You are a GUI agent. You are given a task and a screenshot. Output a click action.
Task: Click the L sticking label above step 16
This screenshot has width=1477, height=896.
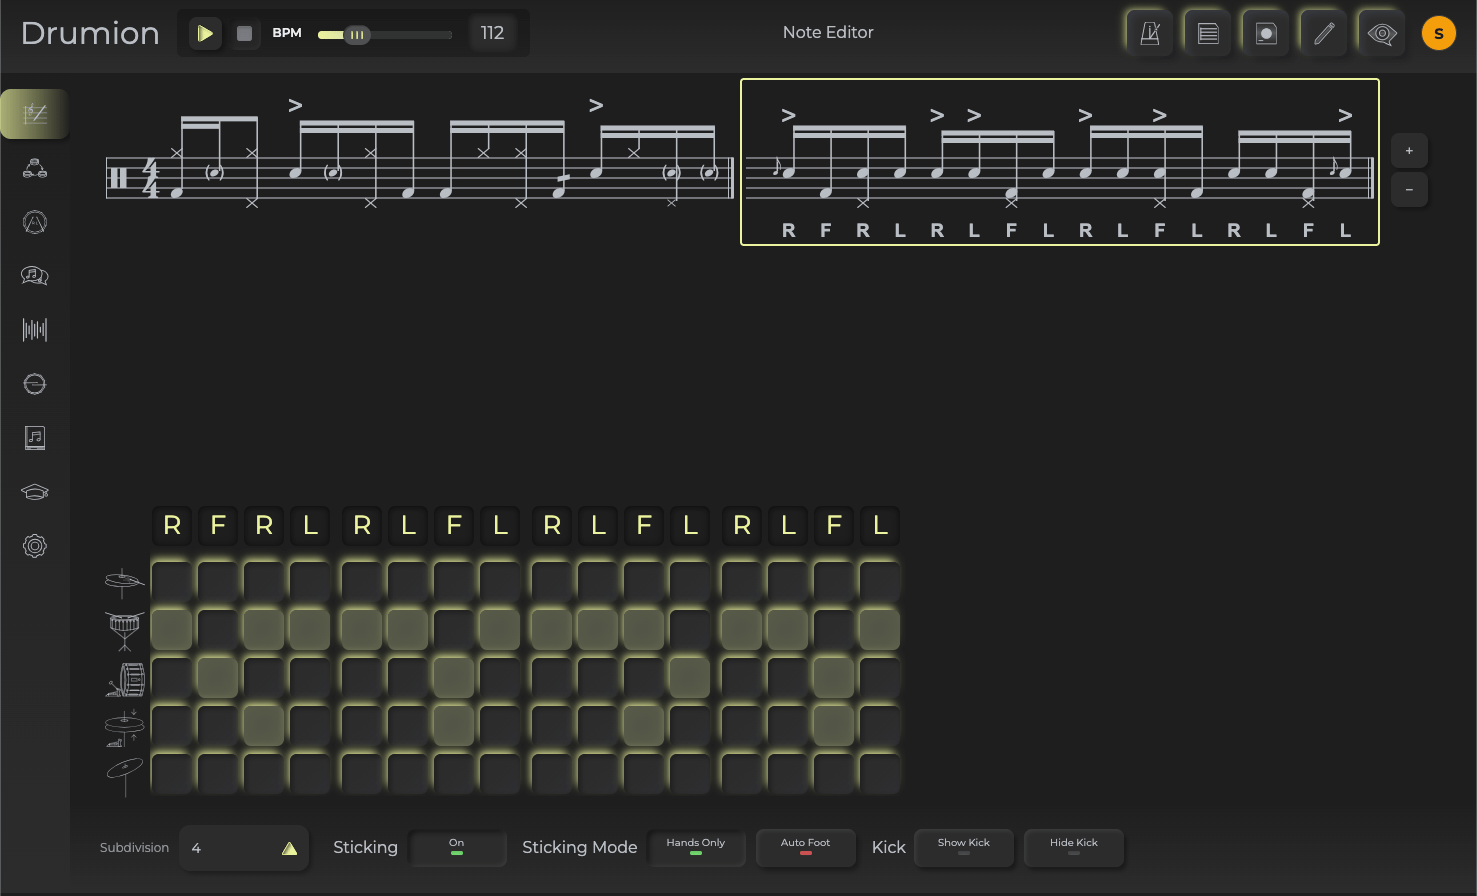pyautogui.click(x=880, y=526)
